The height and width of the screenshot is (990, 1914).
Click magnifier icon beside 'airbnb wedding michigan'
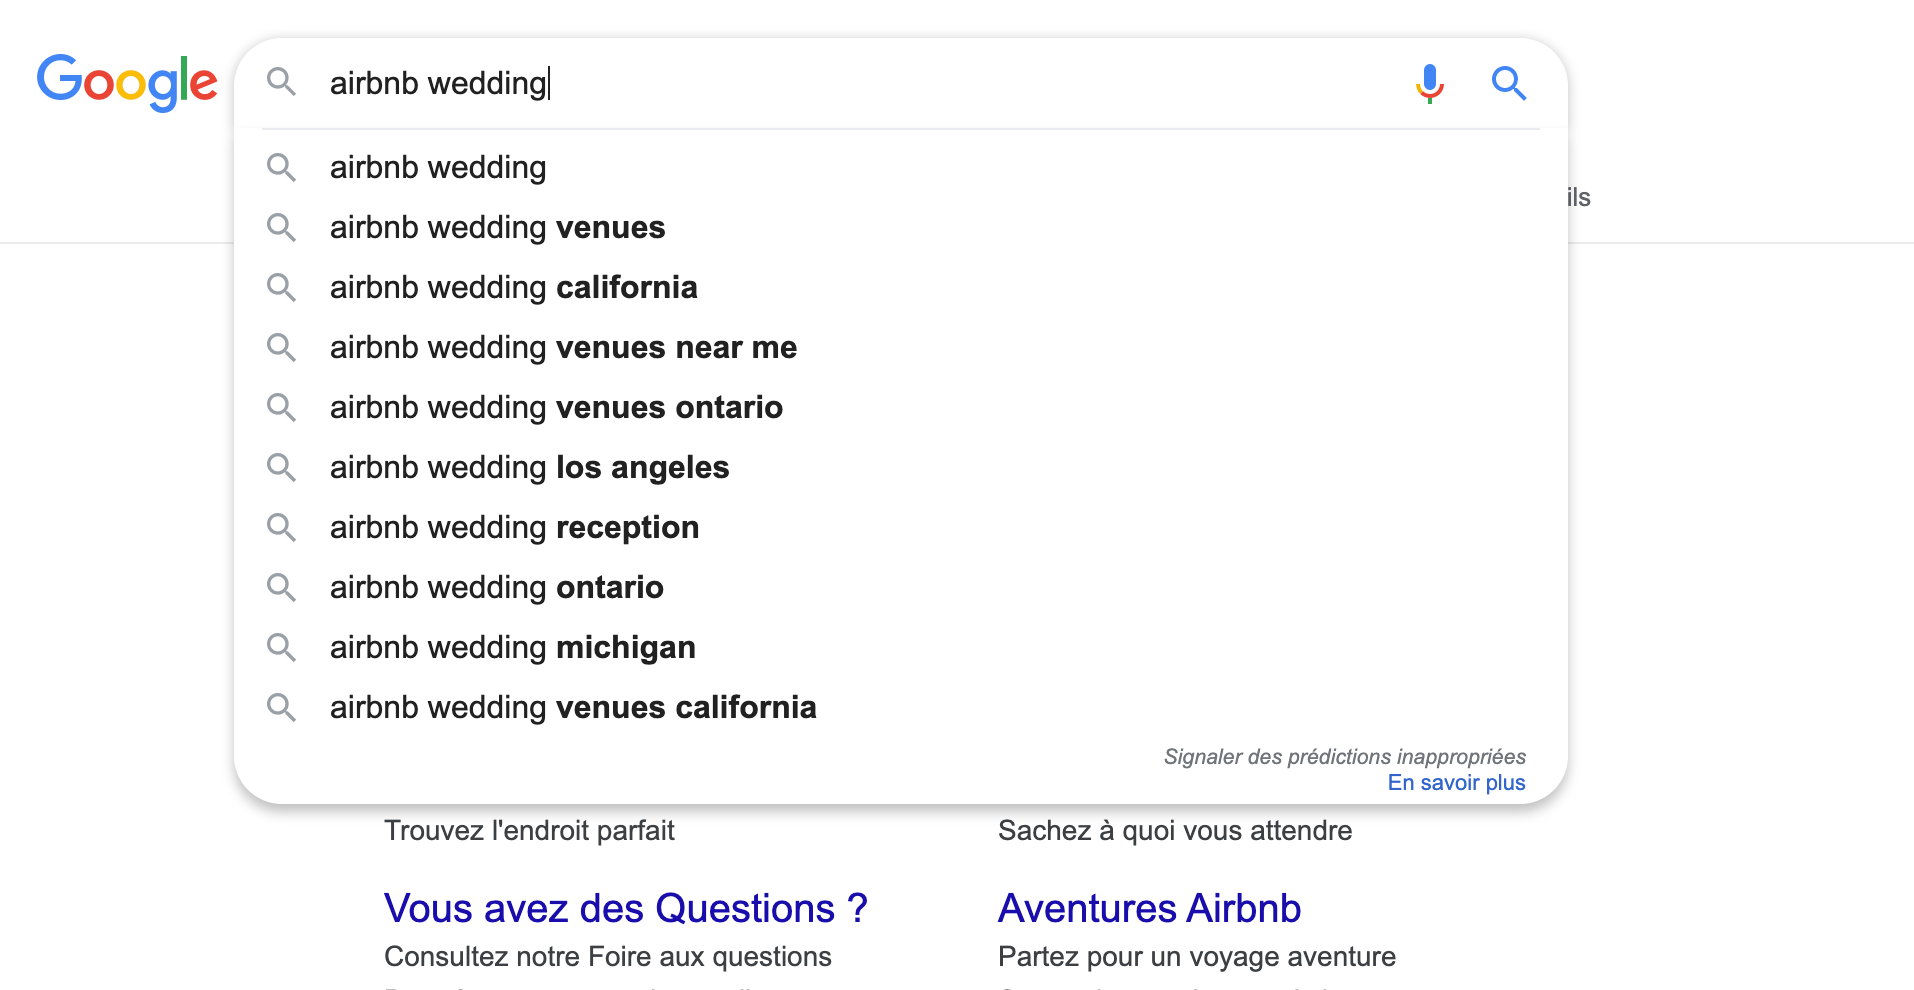tap(281, 648)
